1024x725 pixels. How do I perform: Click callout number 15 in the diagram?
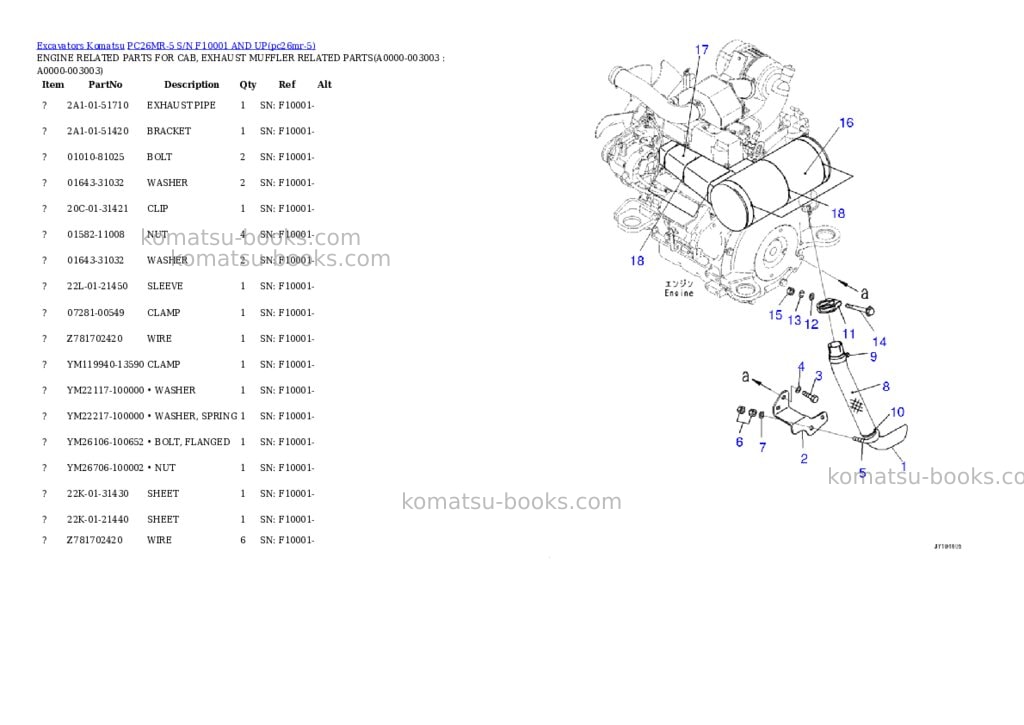pyautogui.click(x=775, y=315)
